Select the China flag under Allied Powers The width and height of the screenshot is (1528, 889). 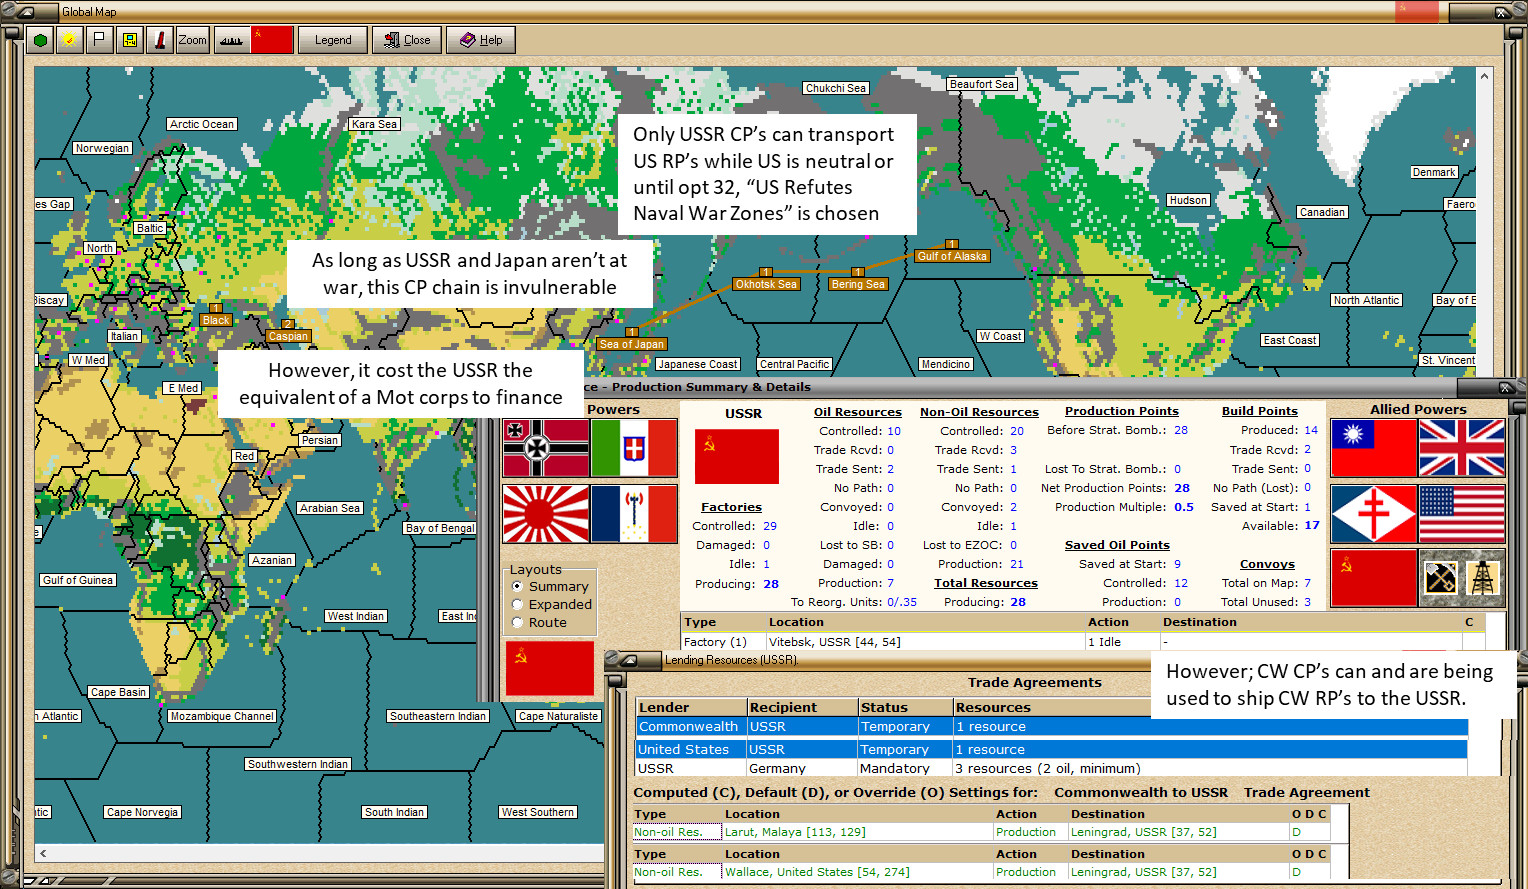point(1374,448)
